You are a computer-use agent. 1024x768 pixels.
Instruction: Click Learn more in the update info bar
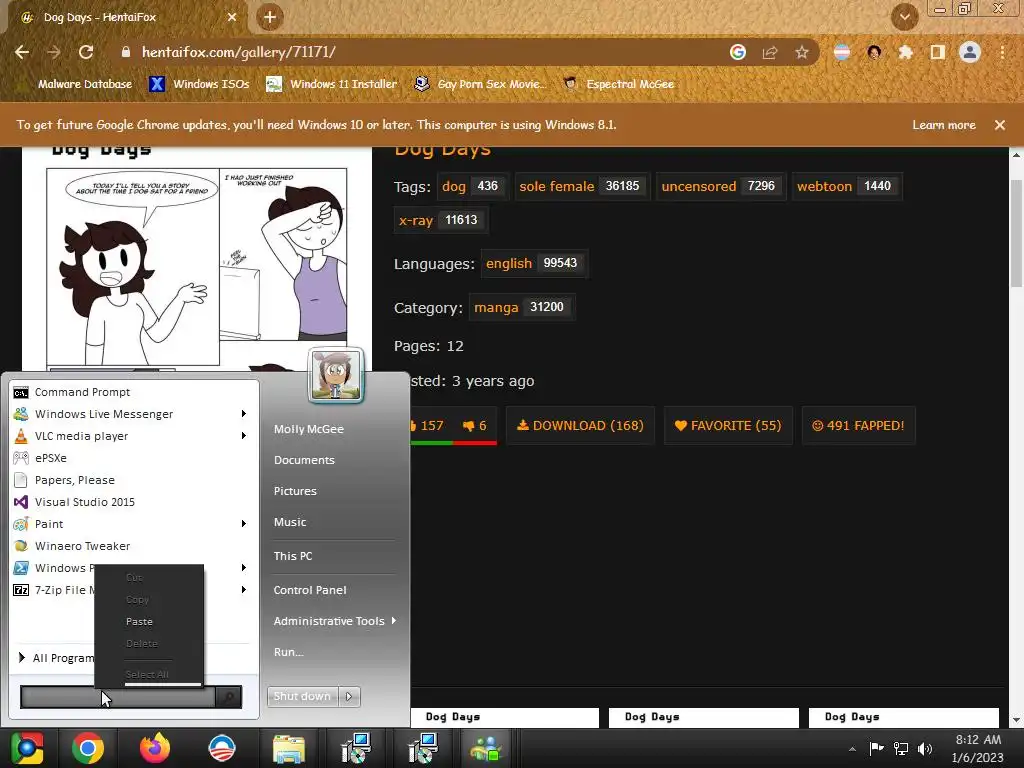click(x=944, y=125)
